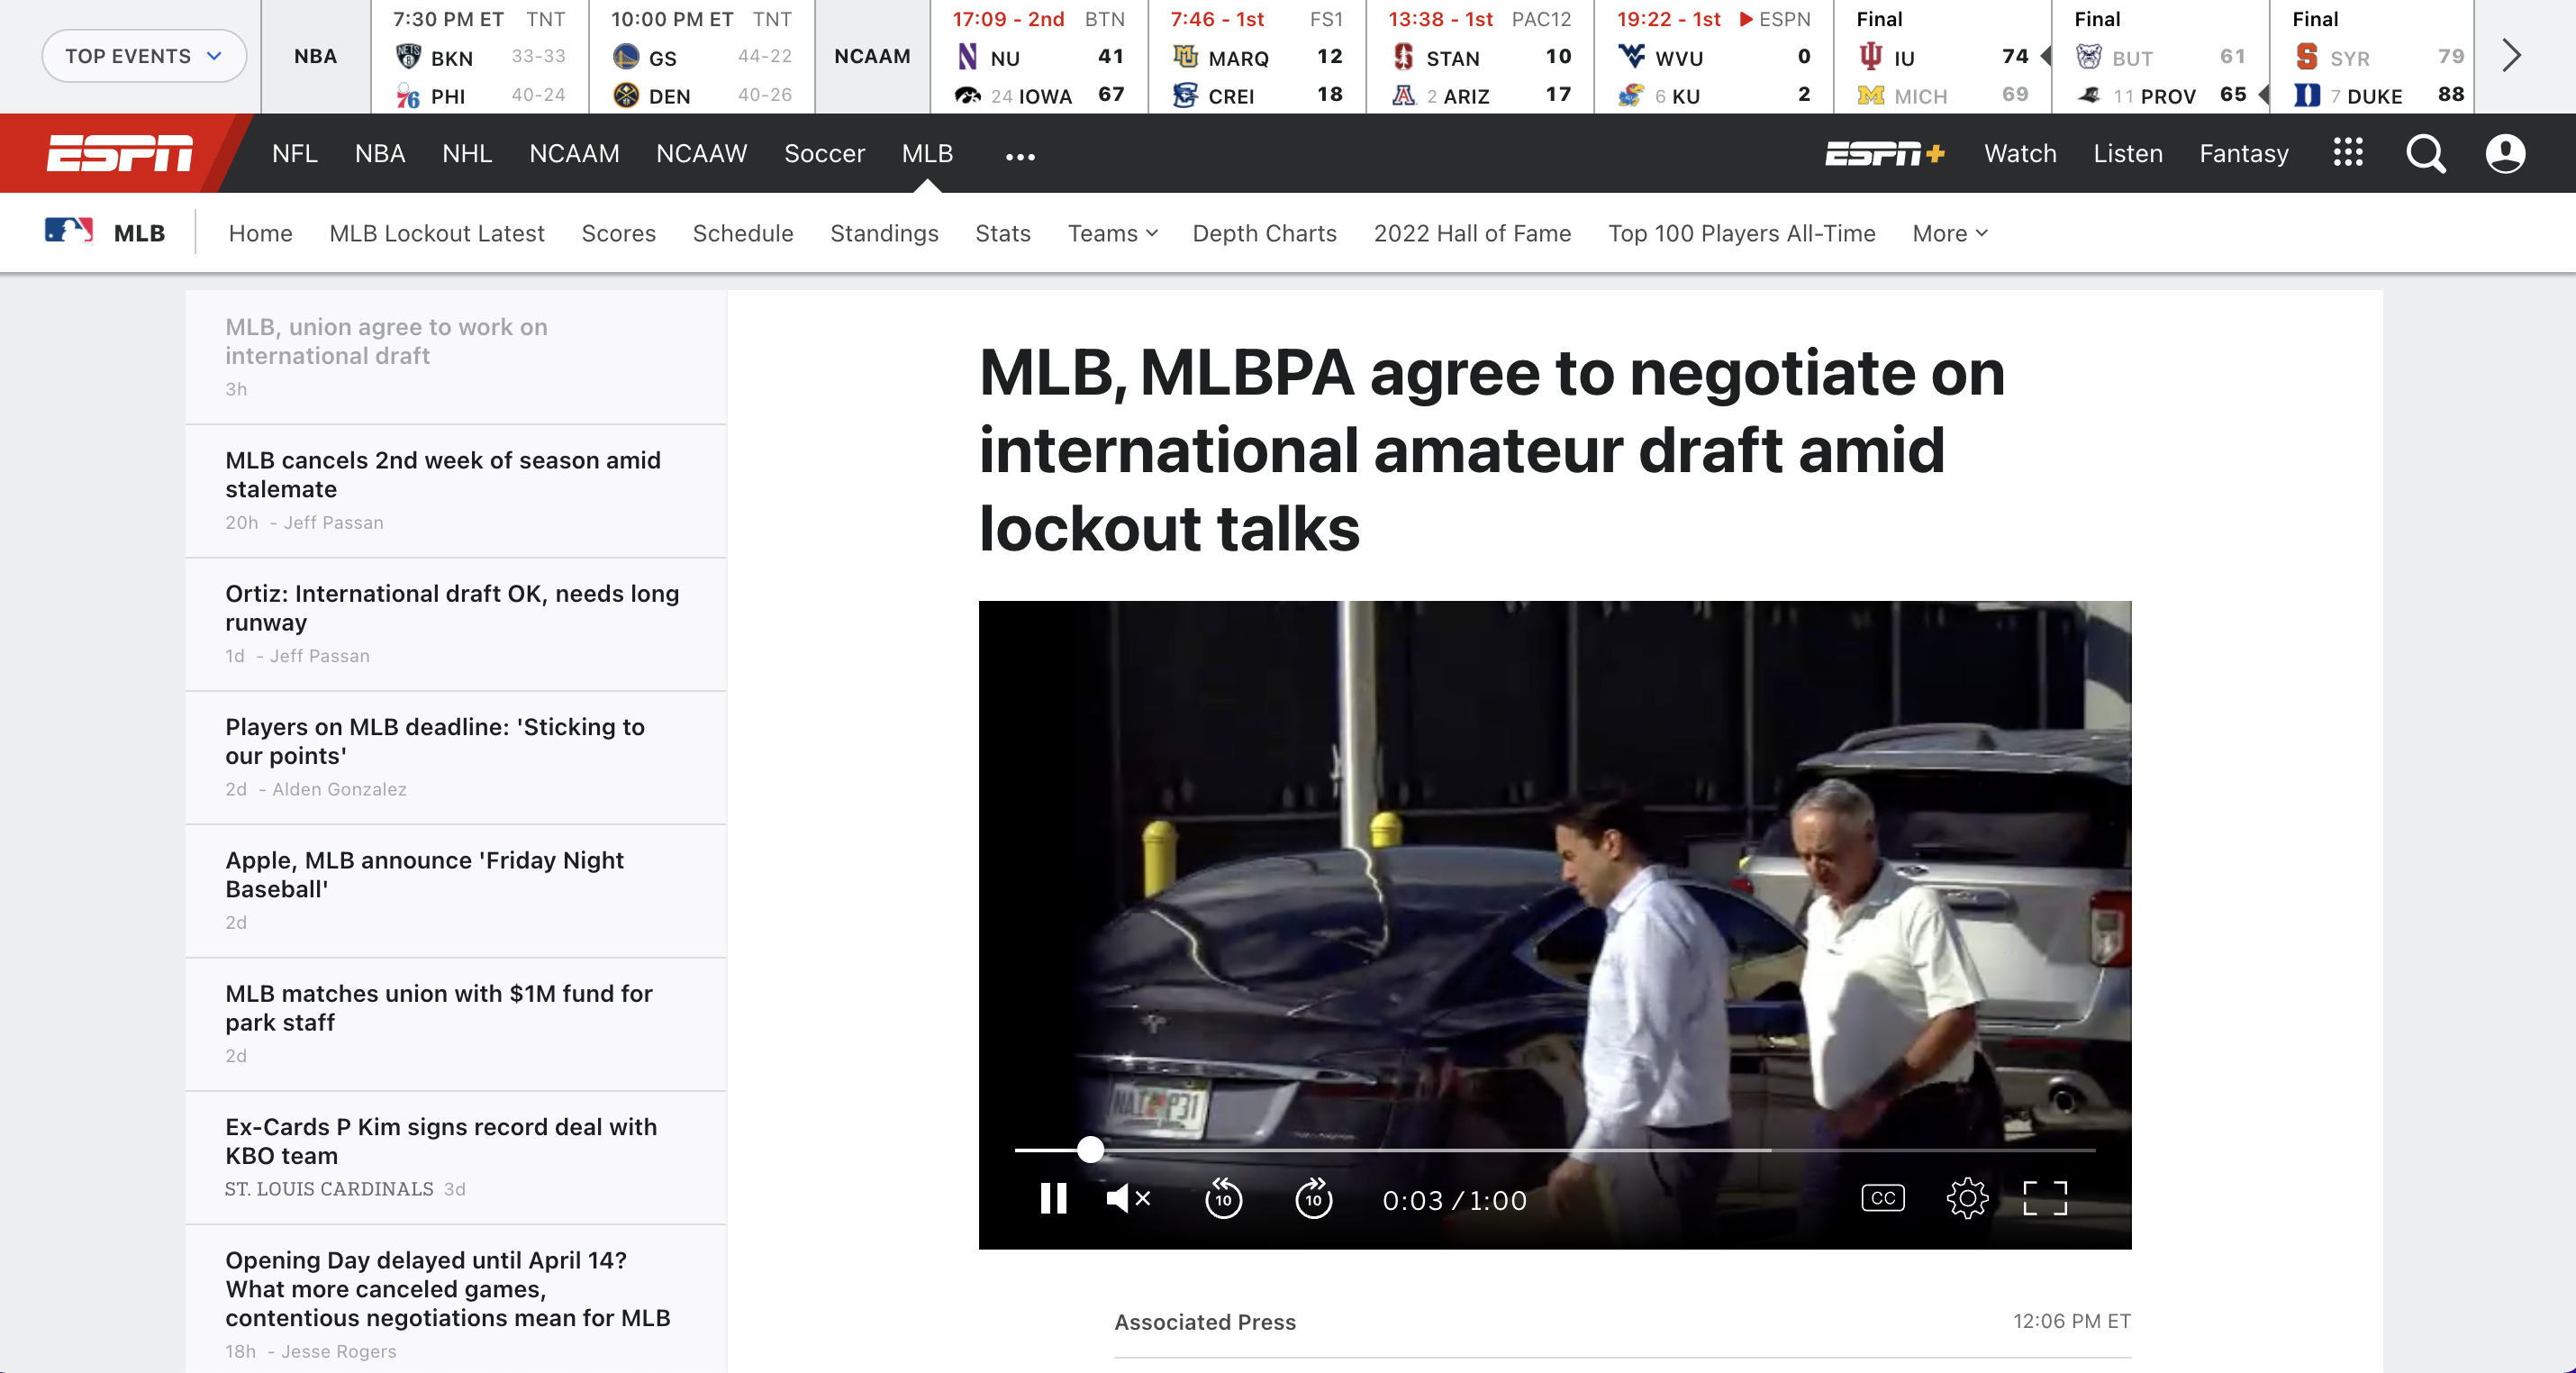Click the ESPN logo

(120, 153)
